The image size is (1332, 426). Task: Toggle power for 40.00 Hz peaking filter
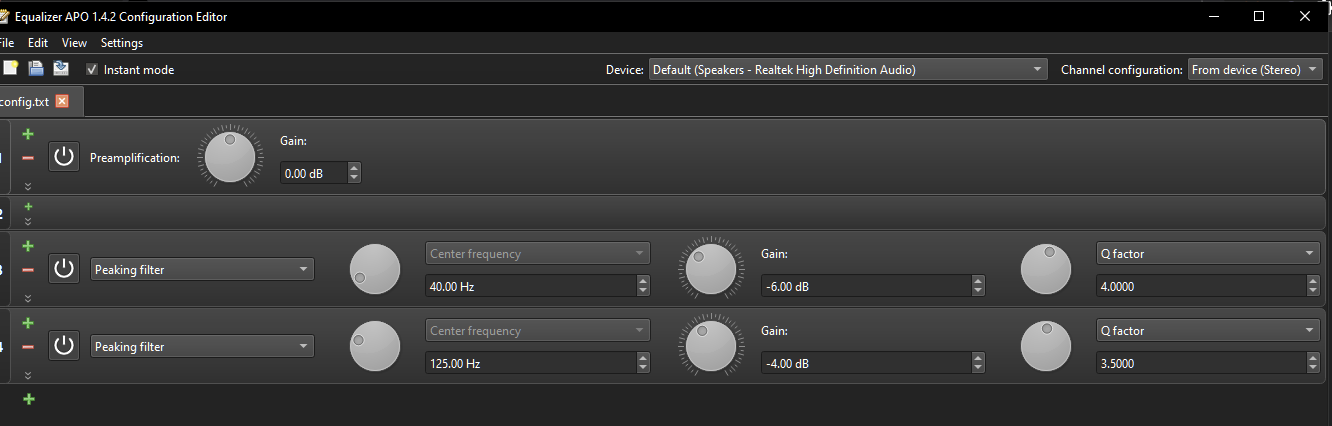(64, 269)
